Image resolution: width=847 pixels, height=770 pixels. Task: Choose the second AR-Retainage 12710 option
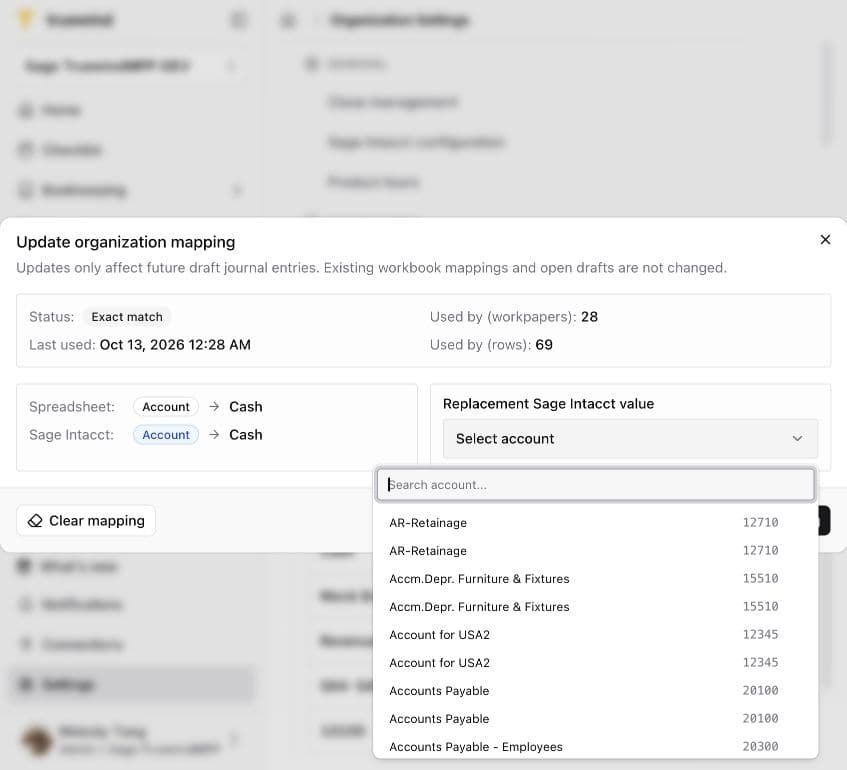[x=595, y=551]
